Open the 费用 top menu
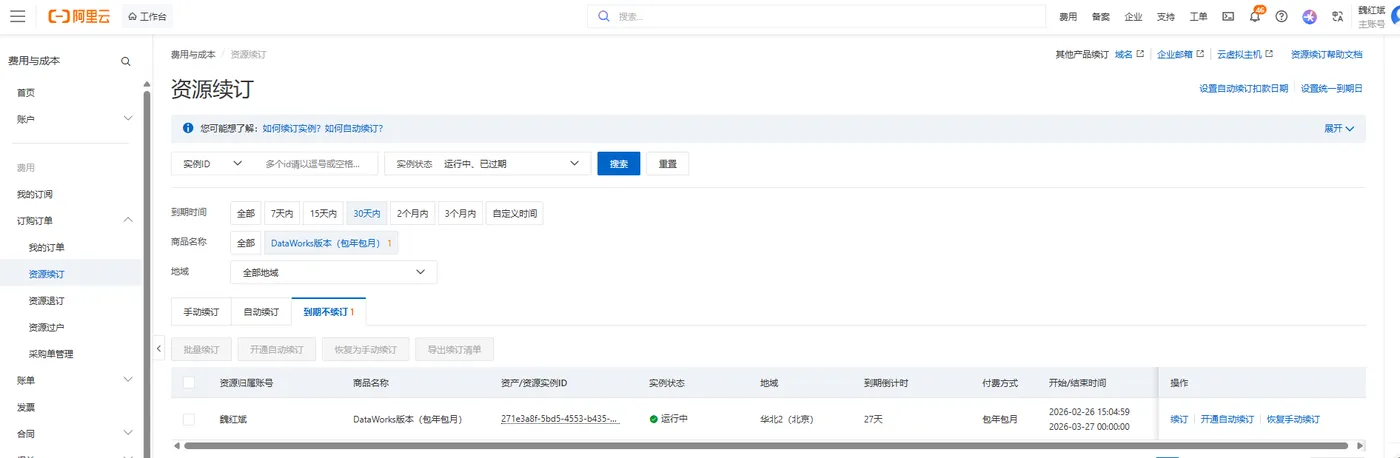The height and width of the screenshot is (458, 1400). [x=1068, y=17]
